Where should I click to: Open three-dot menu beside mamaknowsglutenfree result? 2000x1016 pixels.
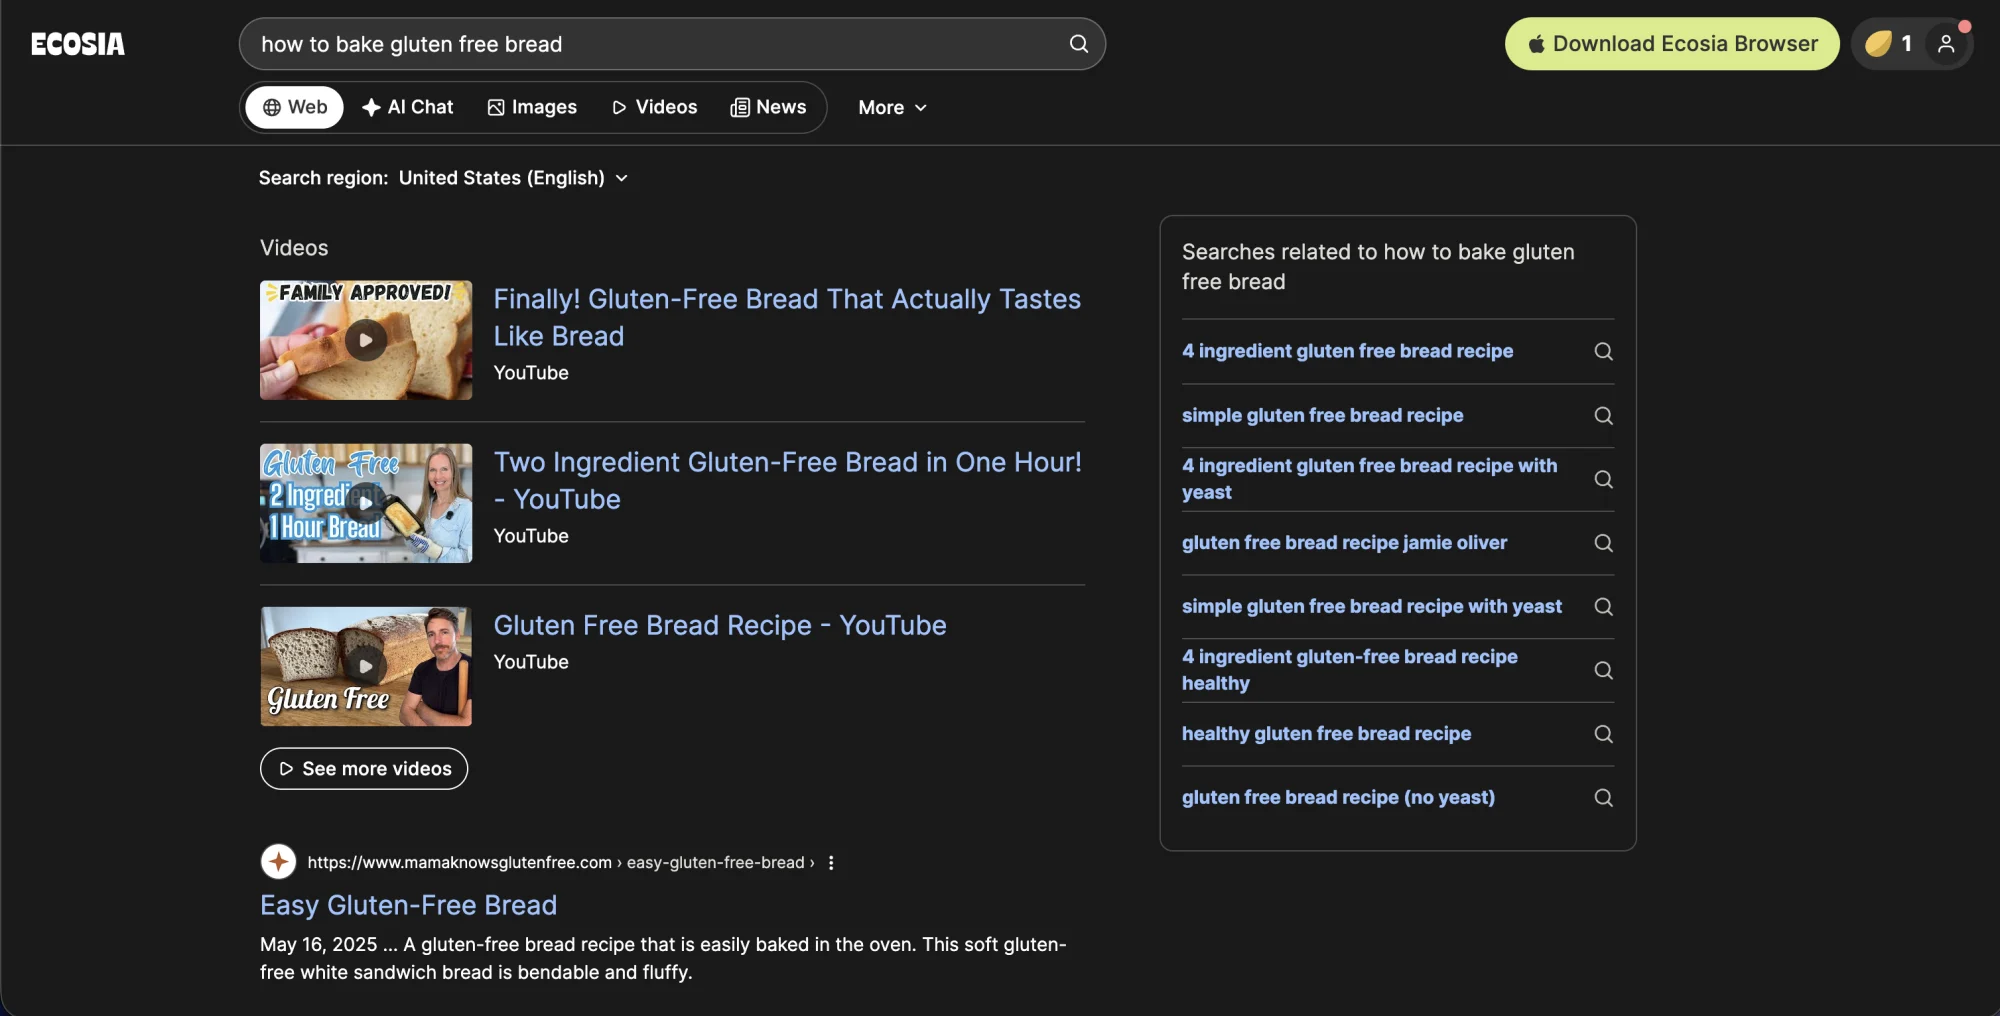click(x=831, y=862)
